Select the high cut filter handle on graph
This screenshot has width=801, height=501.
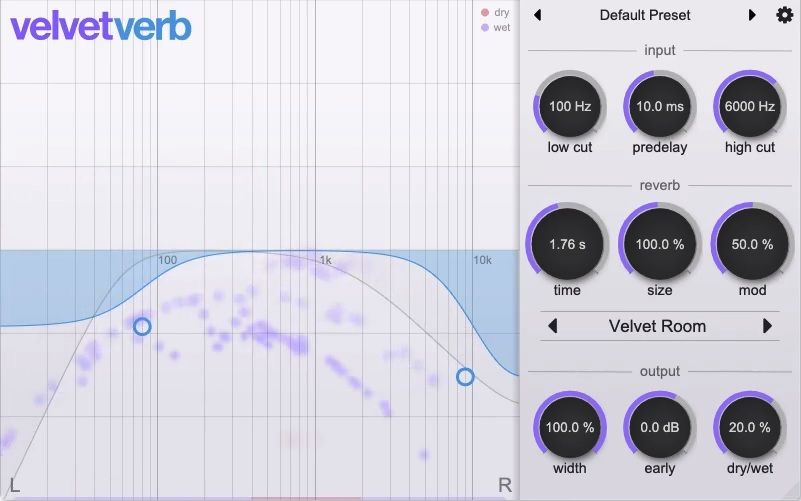pos(465,377)
